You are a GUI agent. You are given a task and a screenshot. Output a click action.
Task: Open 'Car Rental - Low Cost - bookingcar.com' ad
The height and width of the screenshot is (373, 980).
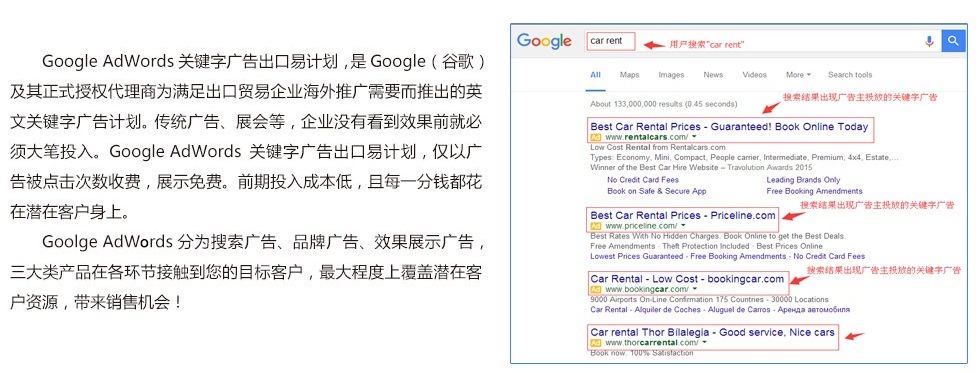[687, 279]
